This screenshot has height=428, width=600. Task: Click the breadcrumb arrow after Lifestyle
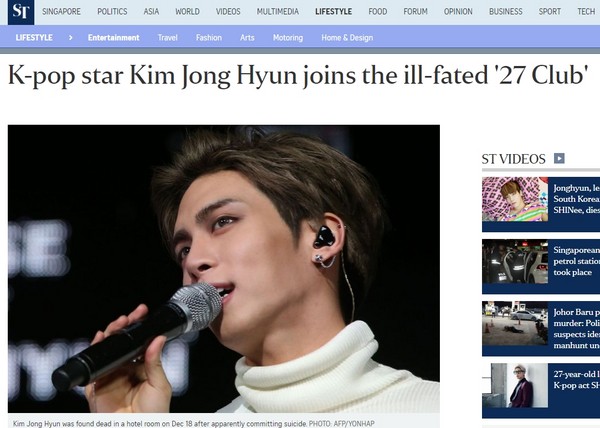pyautogui.click(x=70, y=37)
